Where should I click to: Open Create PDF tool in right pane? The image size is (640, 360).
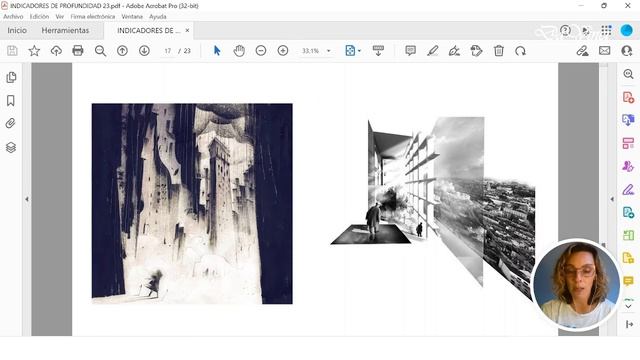point(629,97)
